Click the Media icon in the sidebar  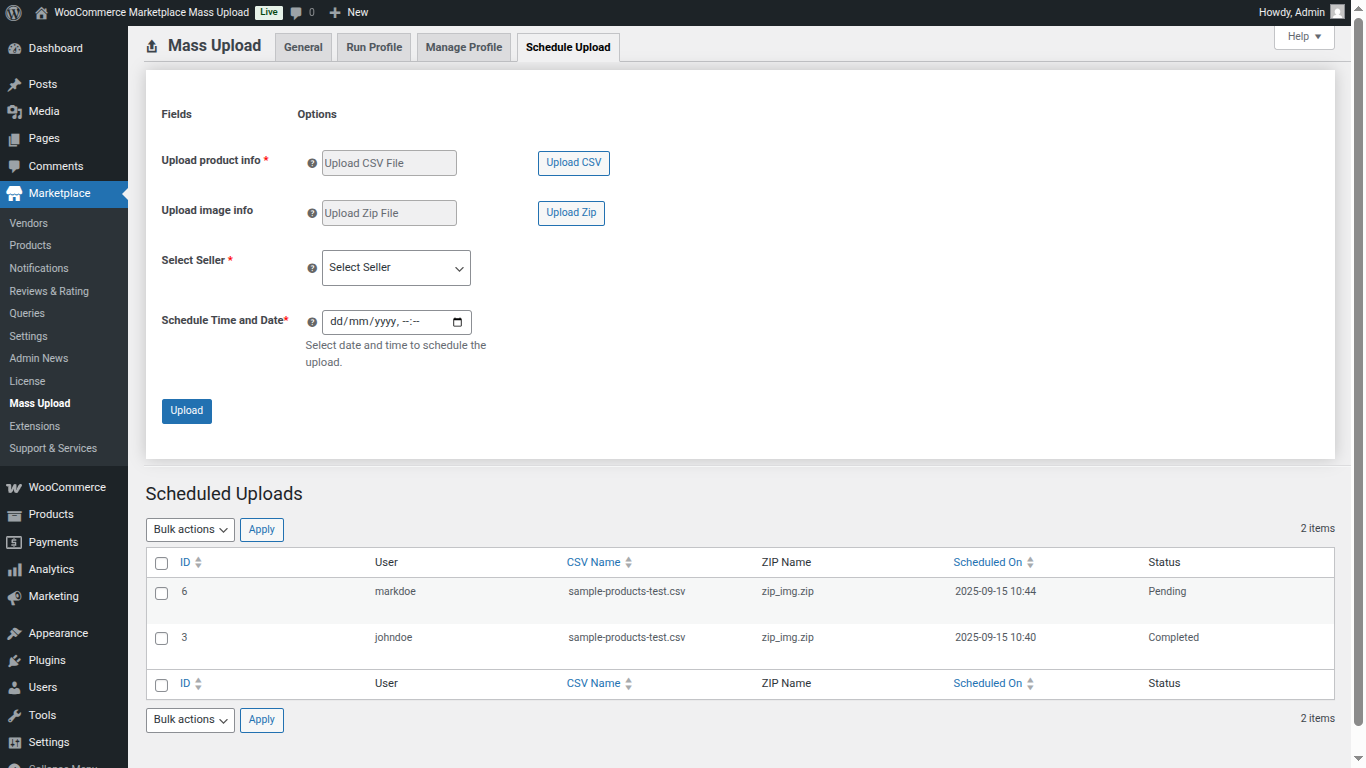click(15, 111)
